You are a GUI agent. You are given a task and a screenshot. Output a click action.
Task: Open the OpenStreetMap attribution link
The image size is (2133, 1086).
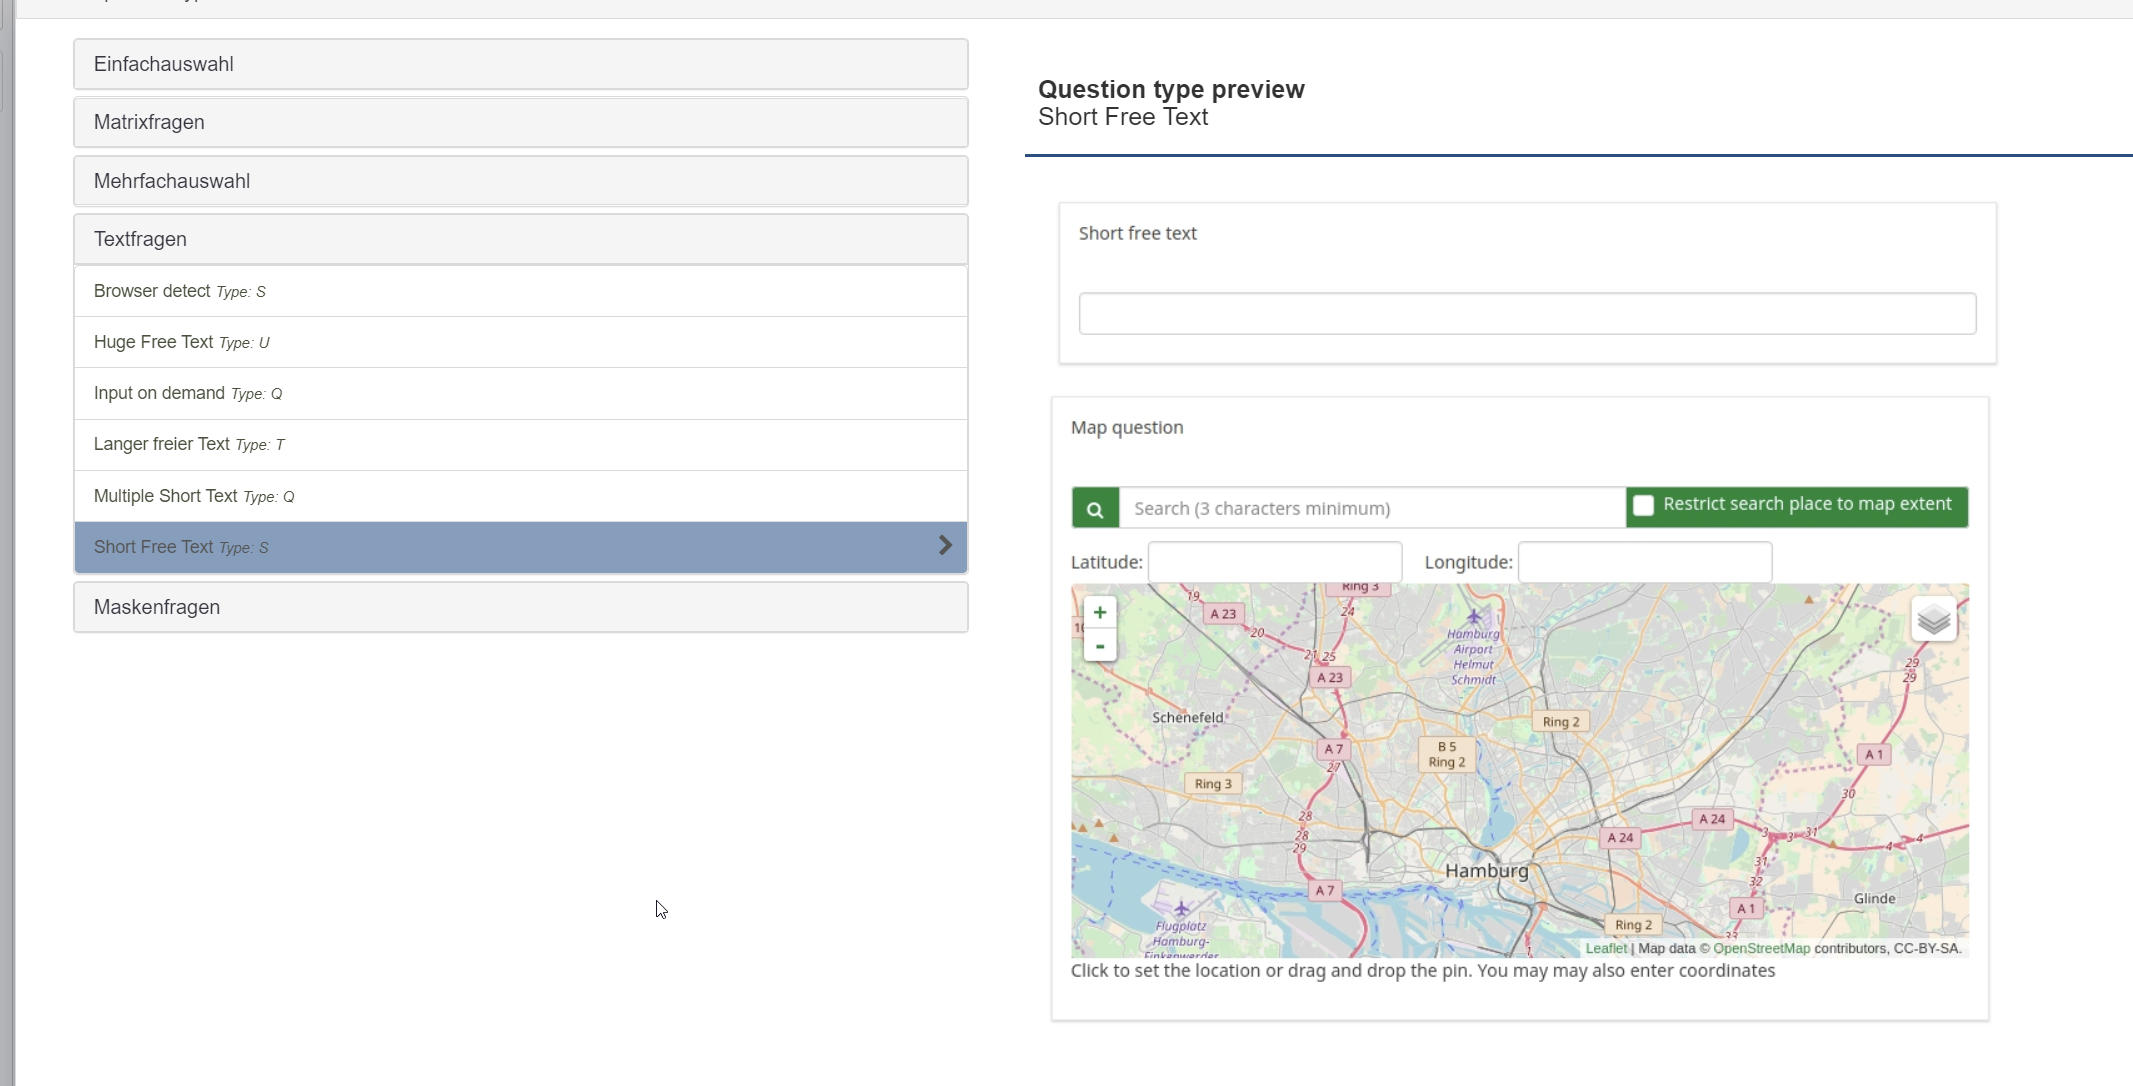(x=1761, y=949)
